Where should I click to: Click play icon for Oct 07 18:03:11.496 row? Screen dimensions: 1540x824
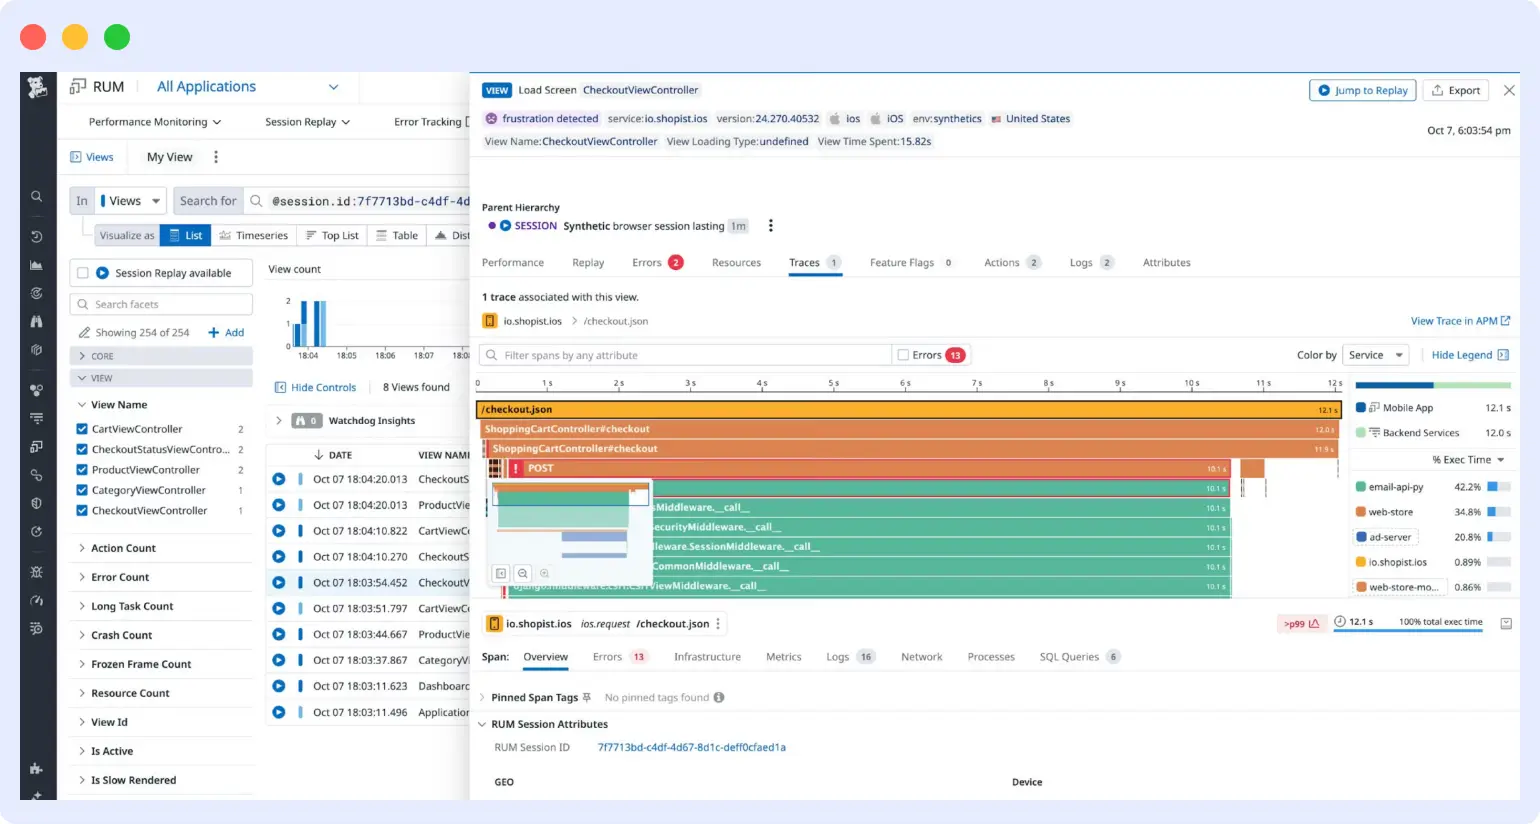tap(279, 712)
